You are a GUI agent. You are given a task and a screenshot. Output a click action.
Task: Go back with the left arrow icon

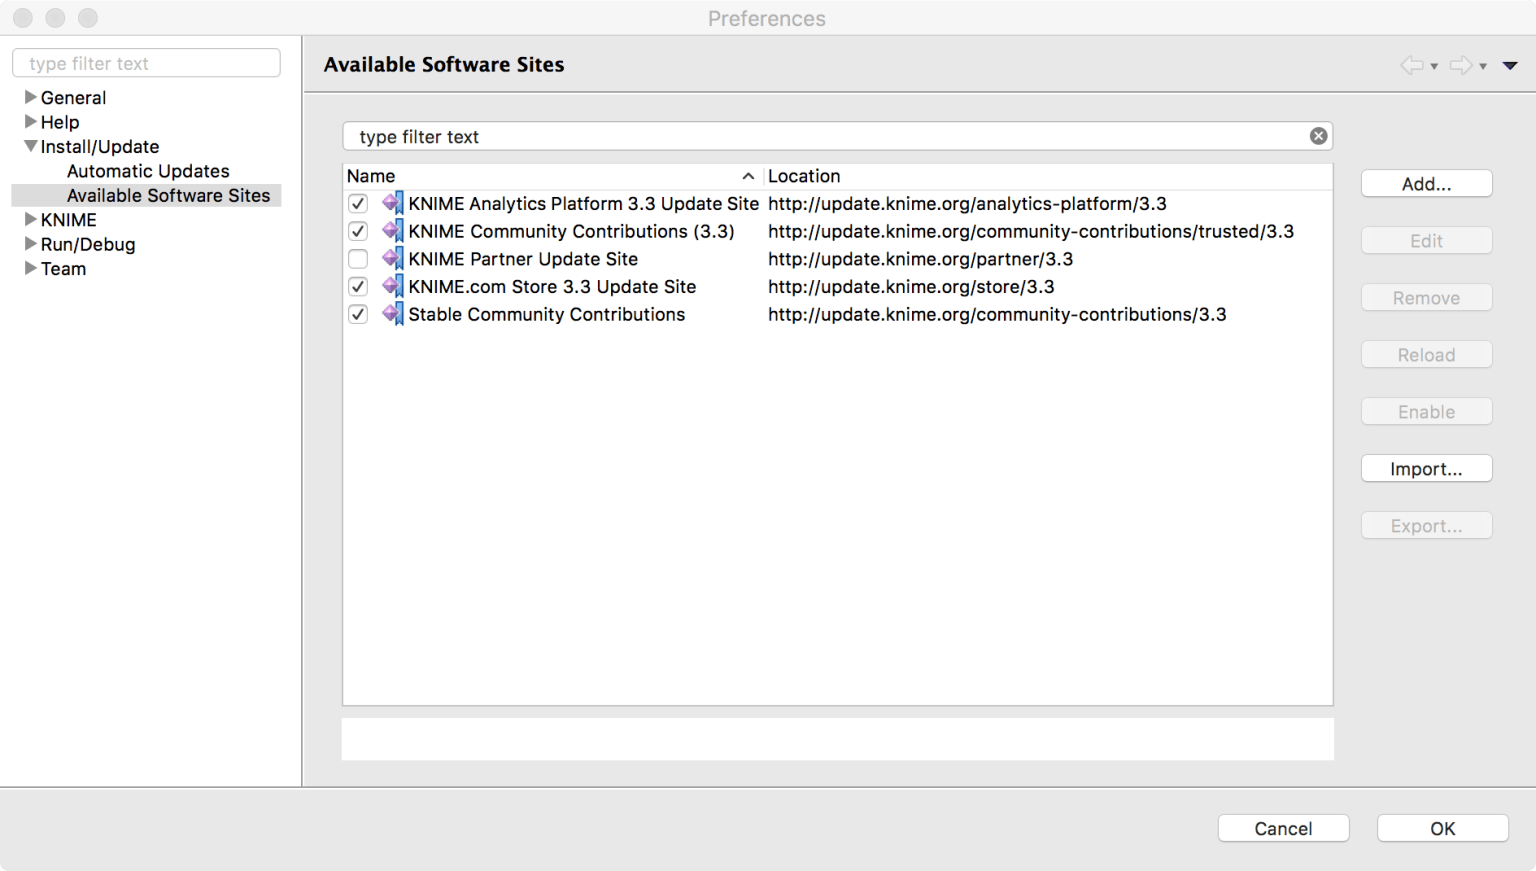click(1411, 65)
